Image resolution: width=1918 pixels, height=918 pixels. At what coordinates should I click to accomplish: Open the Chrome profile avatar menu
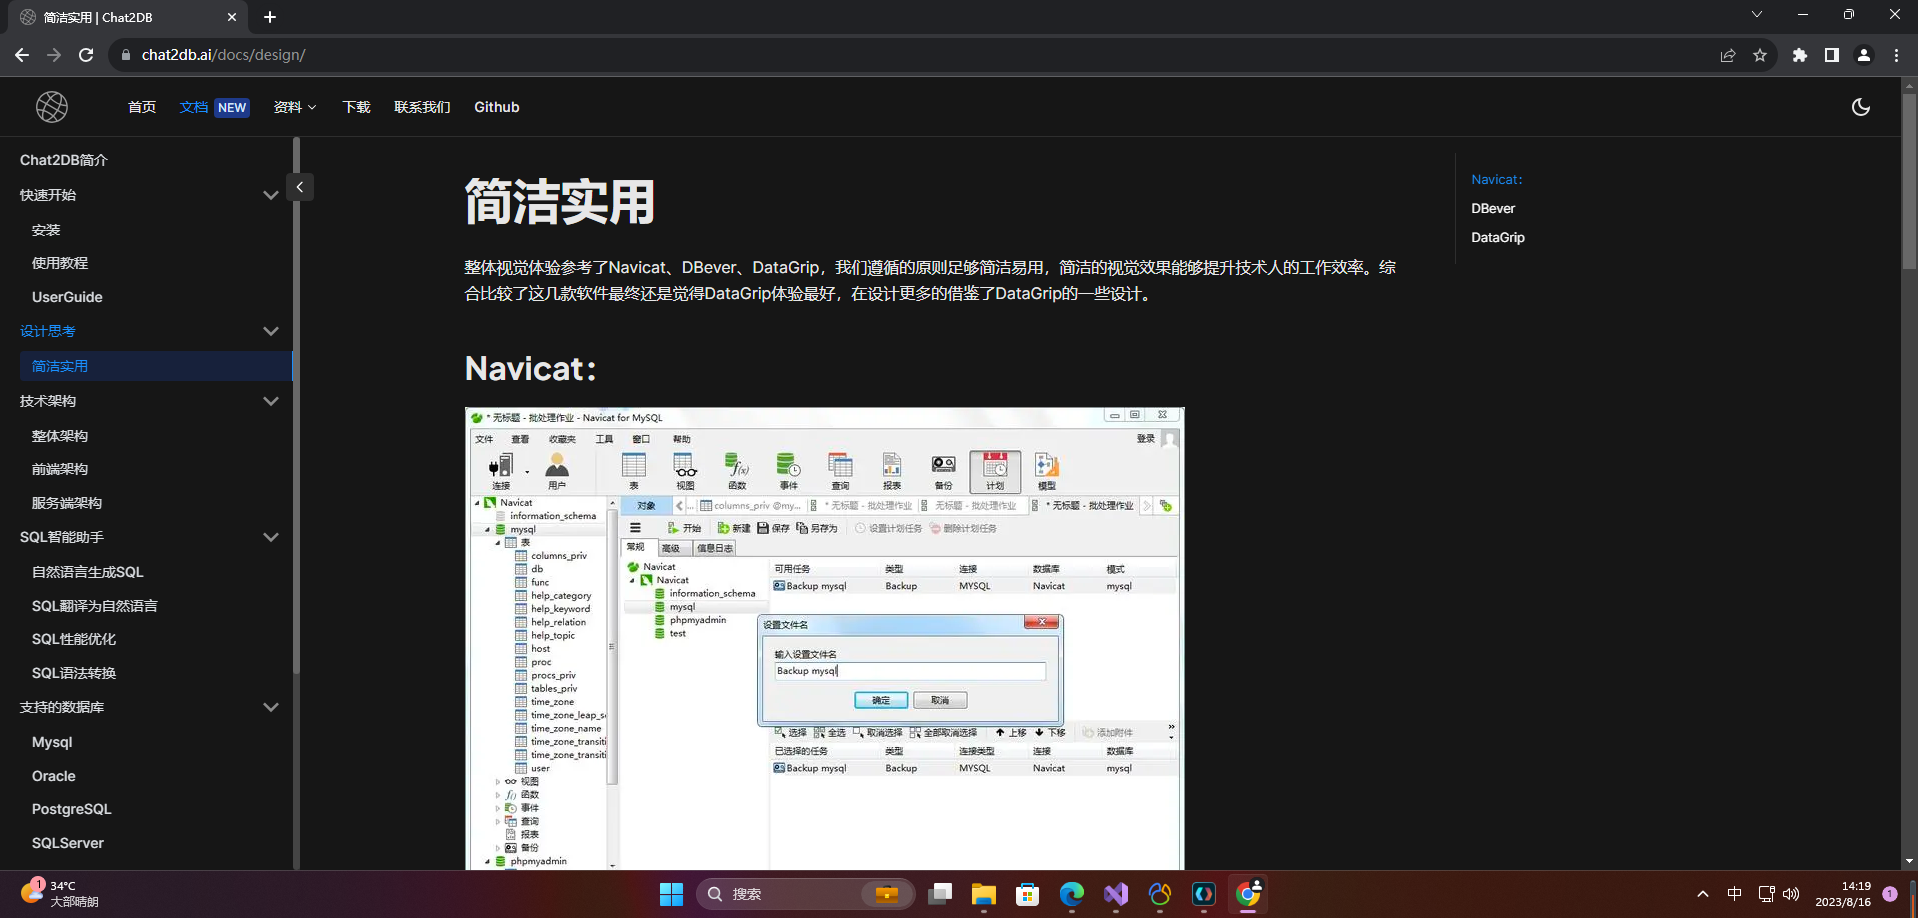[1864, 55]
